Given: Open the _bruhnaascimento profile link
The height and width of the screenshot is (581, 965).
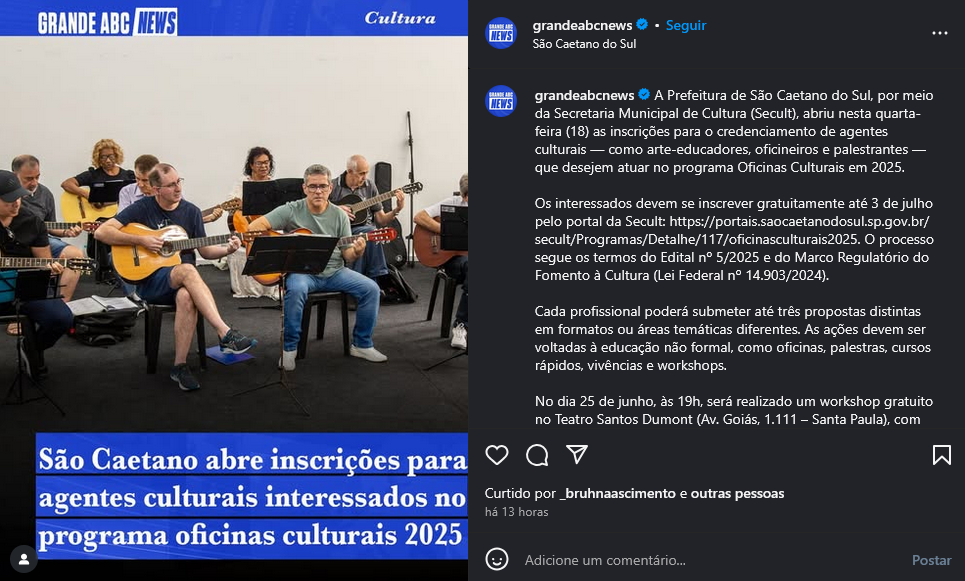Looking at the screenshot, I should coord(617,494).
